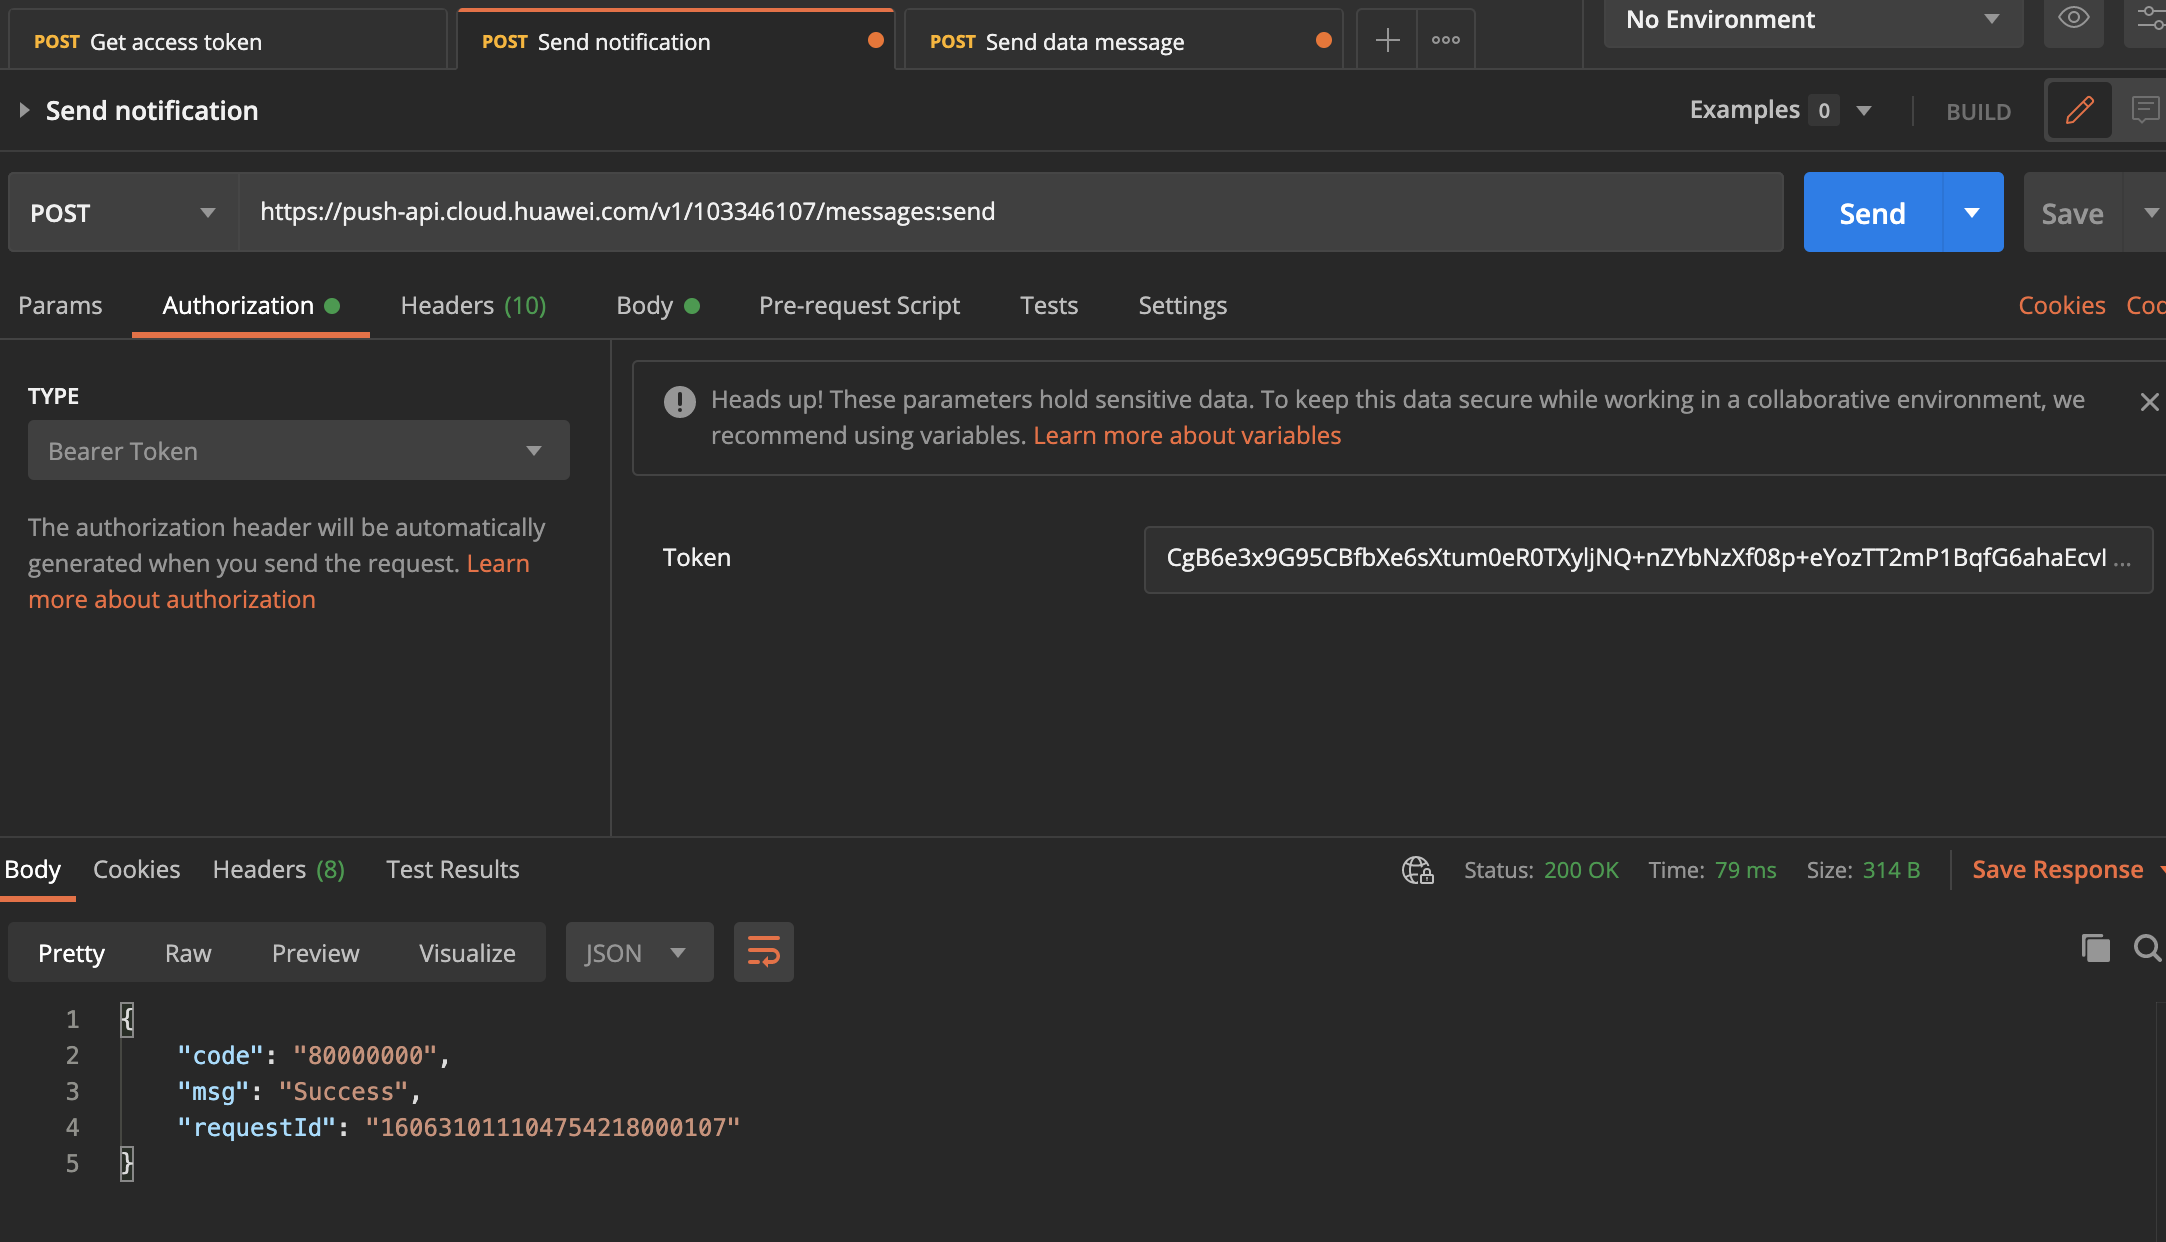This screenshot has width=2166, height=1242.
Task: Toggle the response line wrap icon
Action: coord(764,952)
